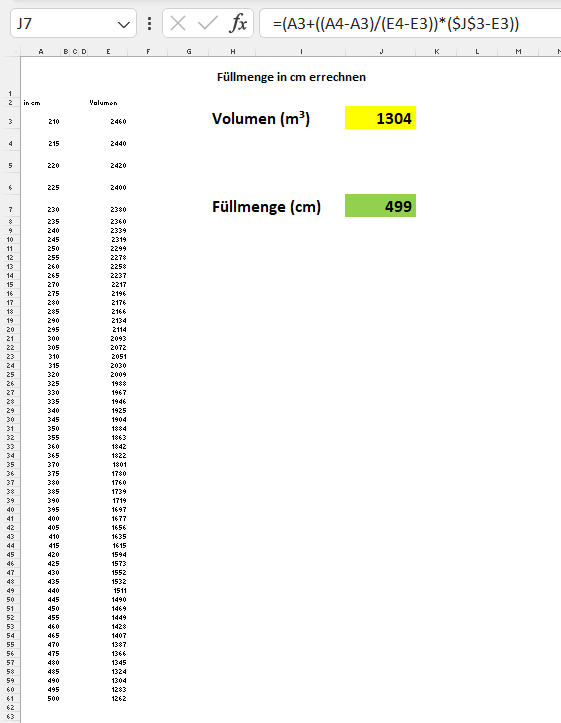The width and height of the screenshot is (561, 723).
Task: Click the Insert Function fx icon
Action: pyautogui.click(x=238, y=23)
